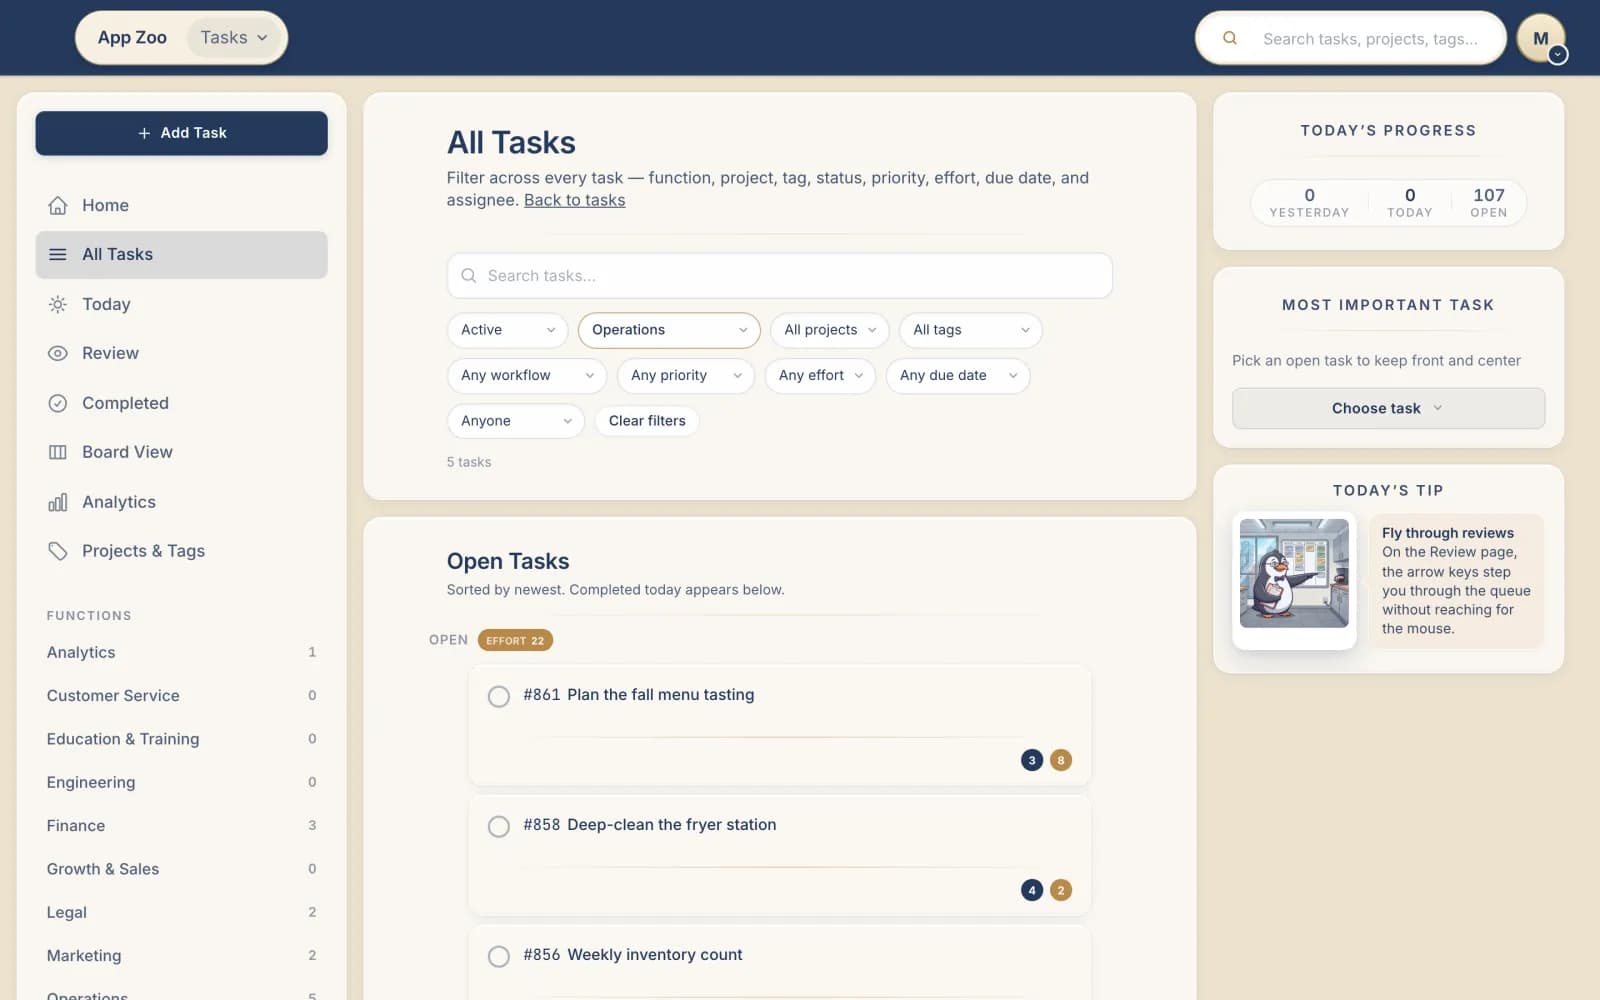Click the 107 OPEN progress counter
The height and width of the screenshot is (1000, 1600).
1488,202
